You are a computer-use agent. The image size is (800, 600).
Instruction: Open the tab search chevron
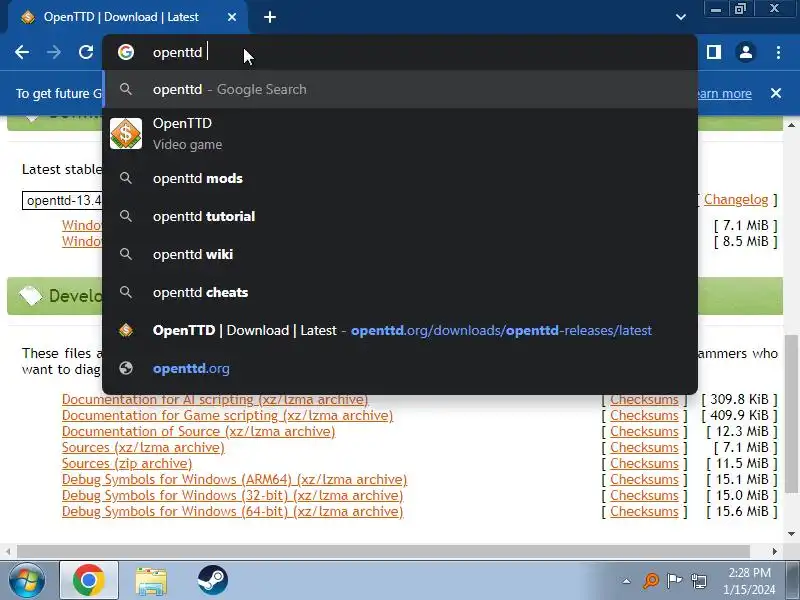click(681, 17)
